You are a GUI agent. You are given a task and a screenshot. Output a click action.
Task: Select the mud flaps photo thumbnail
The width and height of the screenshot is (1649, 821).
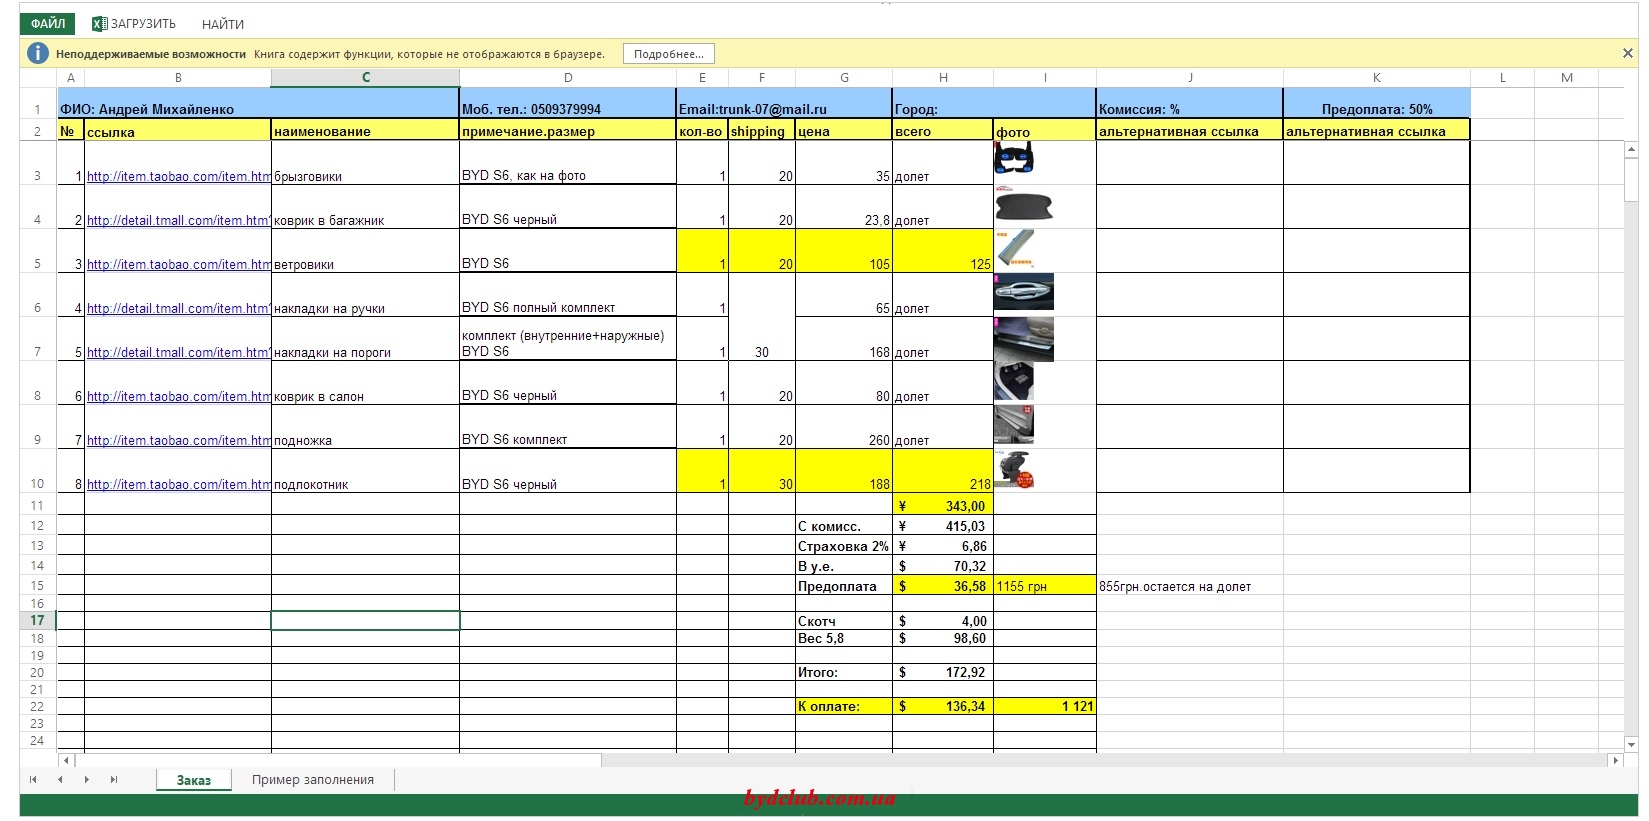click(1014, 160)
